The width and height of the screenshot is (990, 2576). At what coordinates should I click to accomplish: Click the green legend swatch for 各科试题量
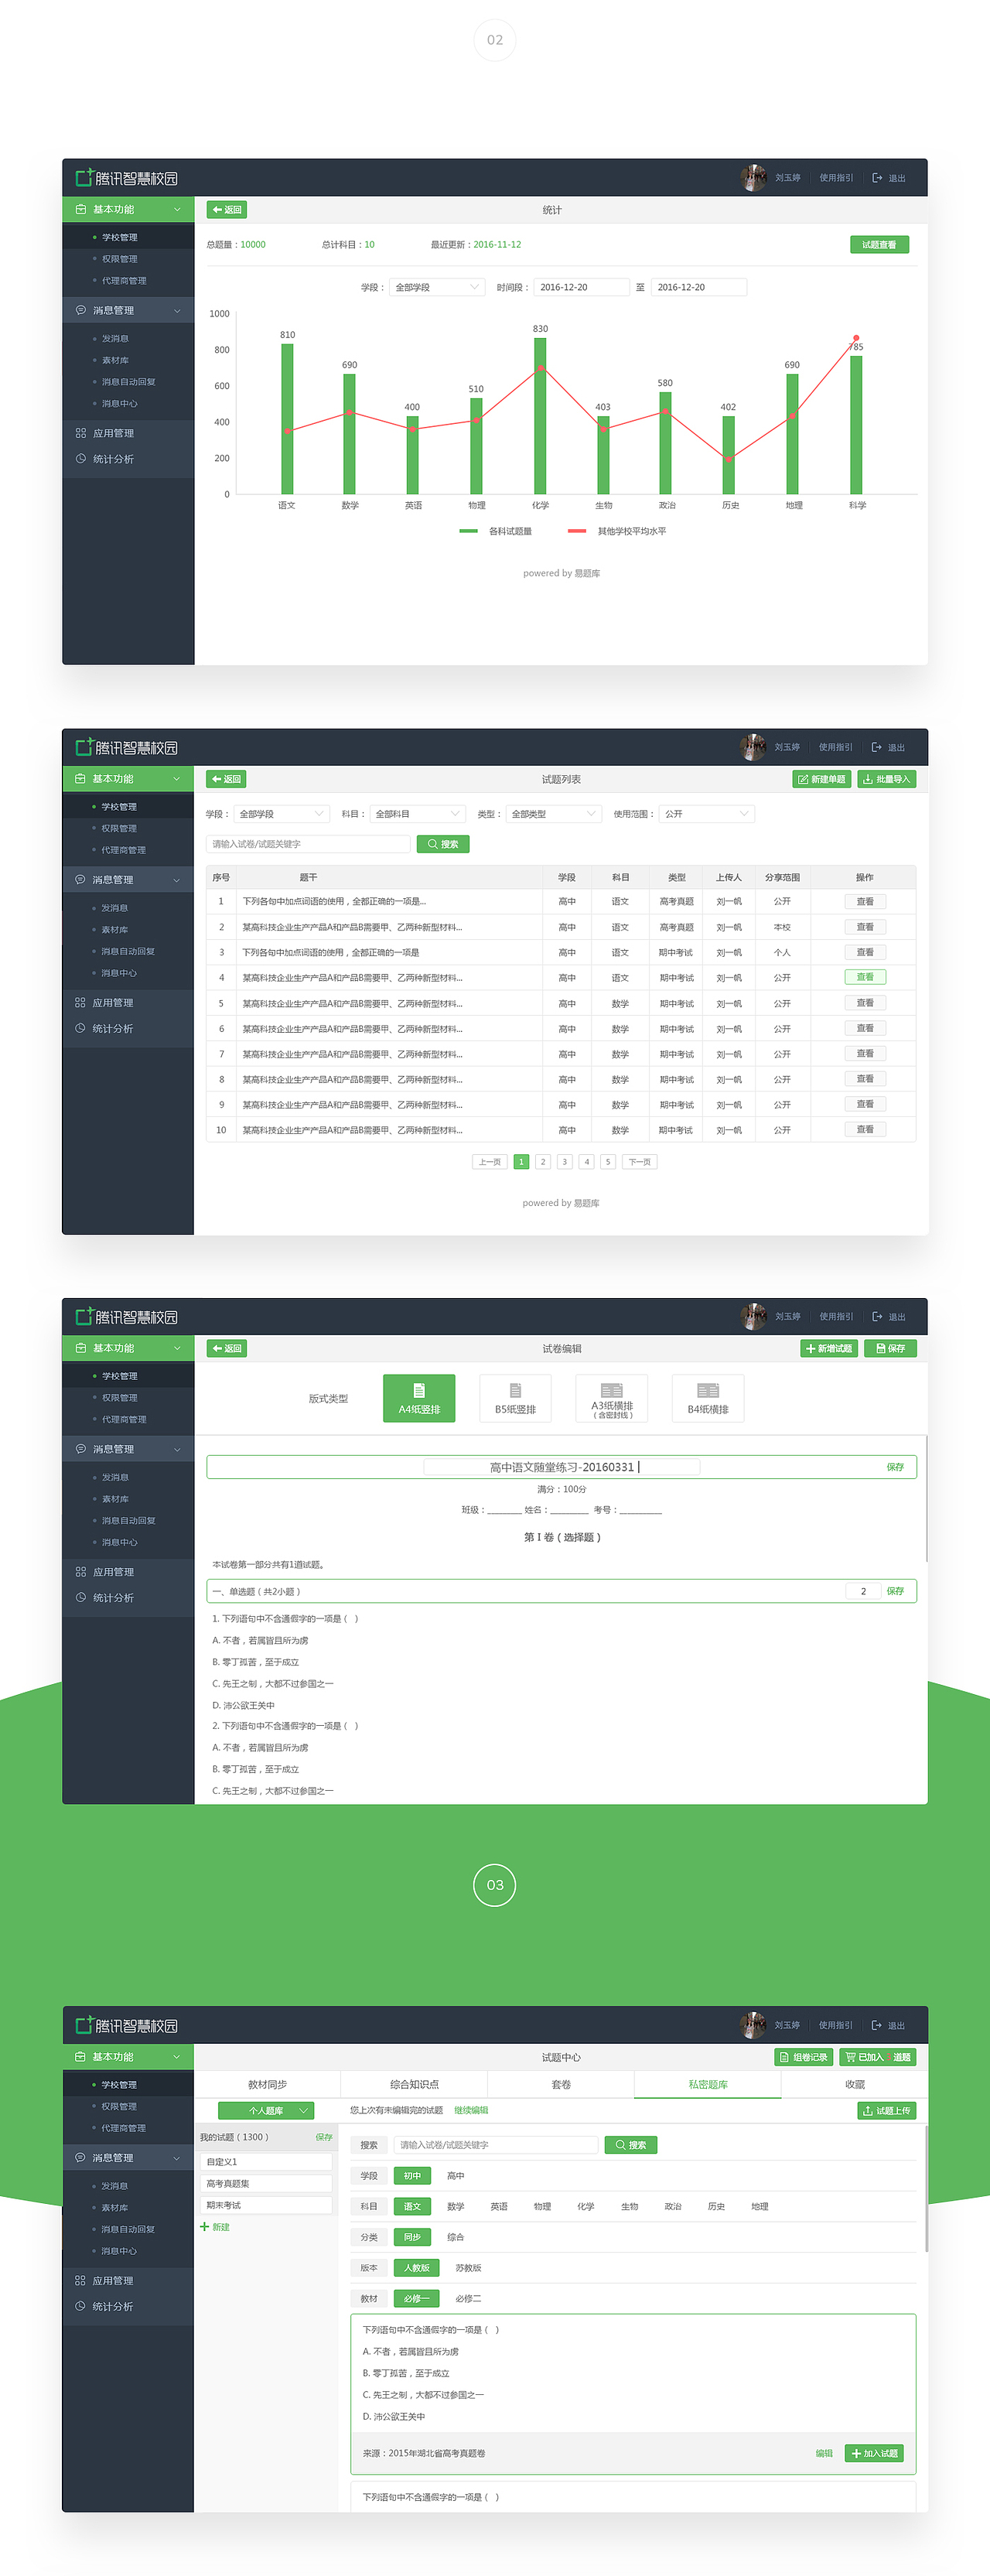click(x=468, y=531)
